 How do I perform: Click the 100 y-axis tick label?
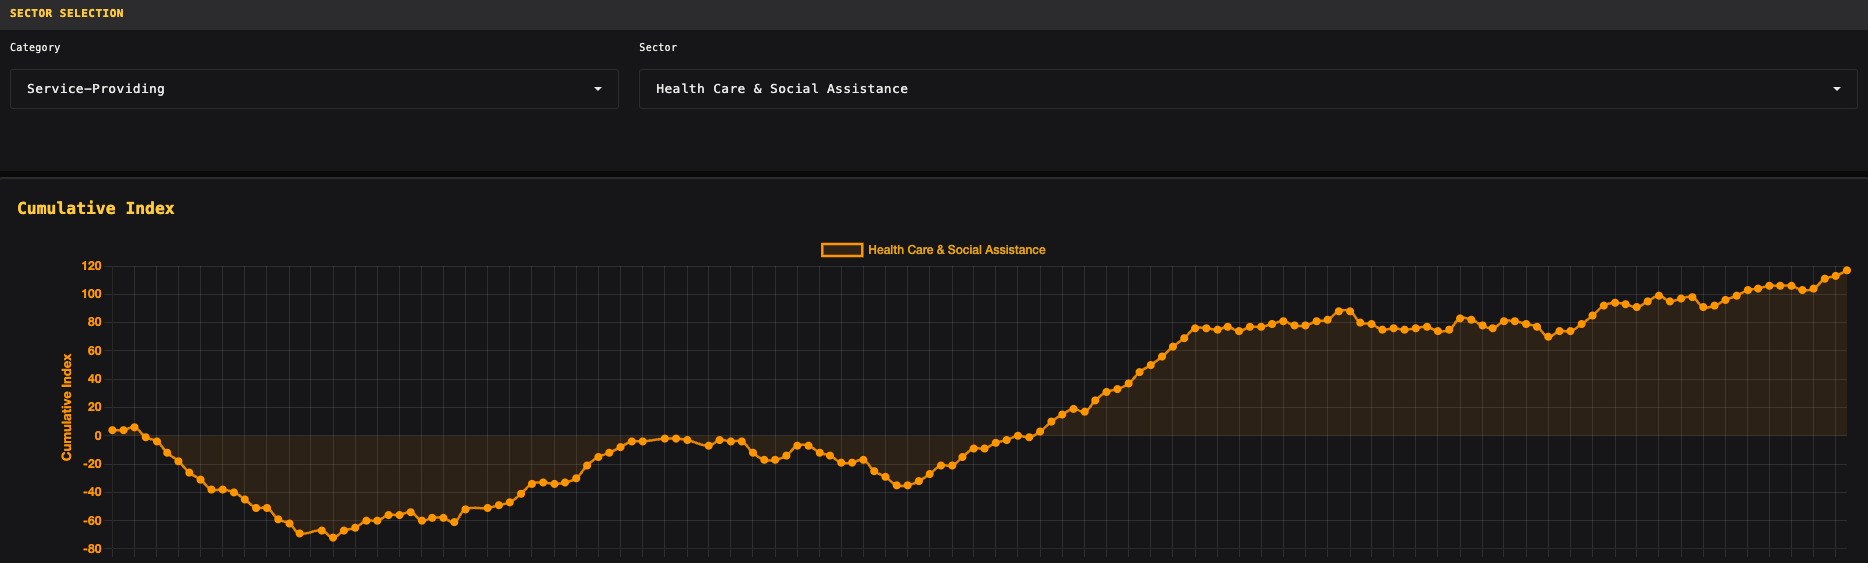91,294
